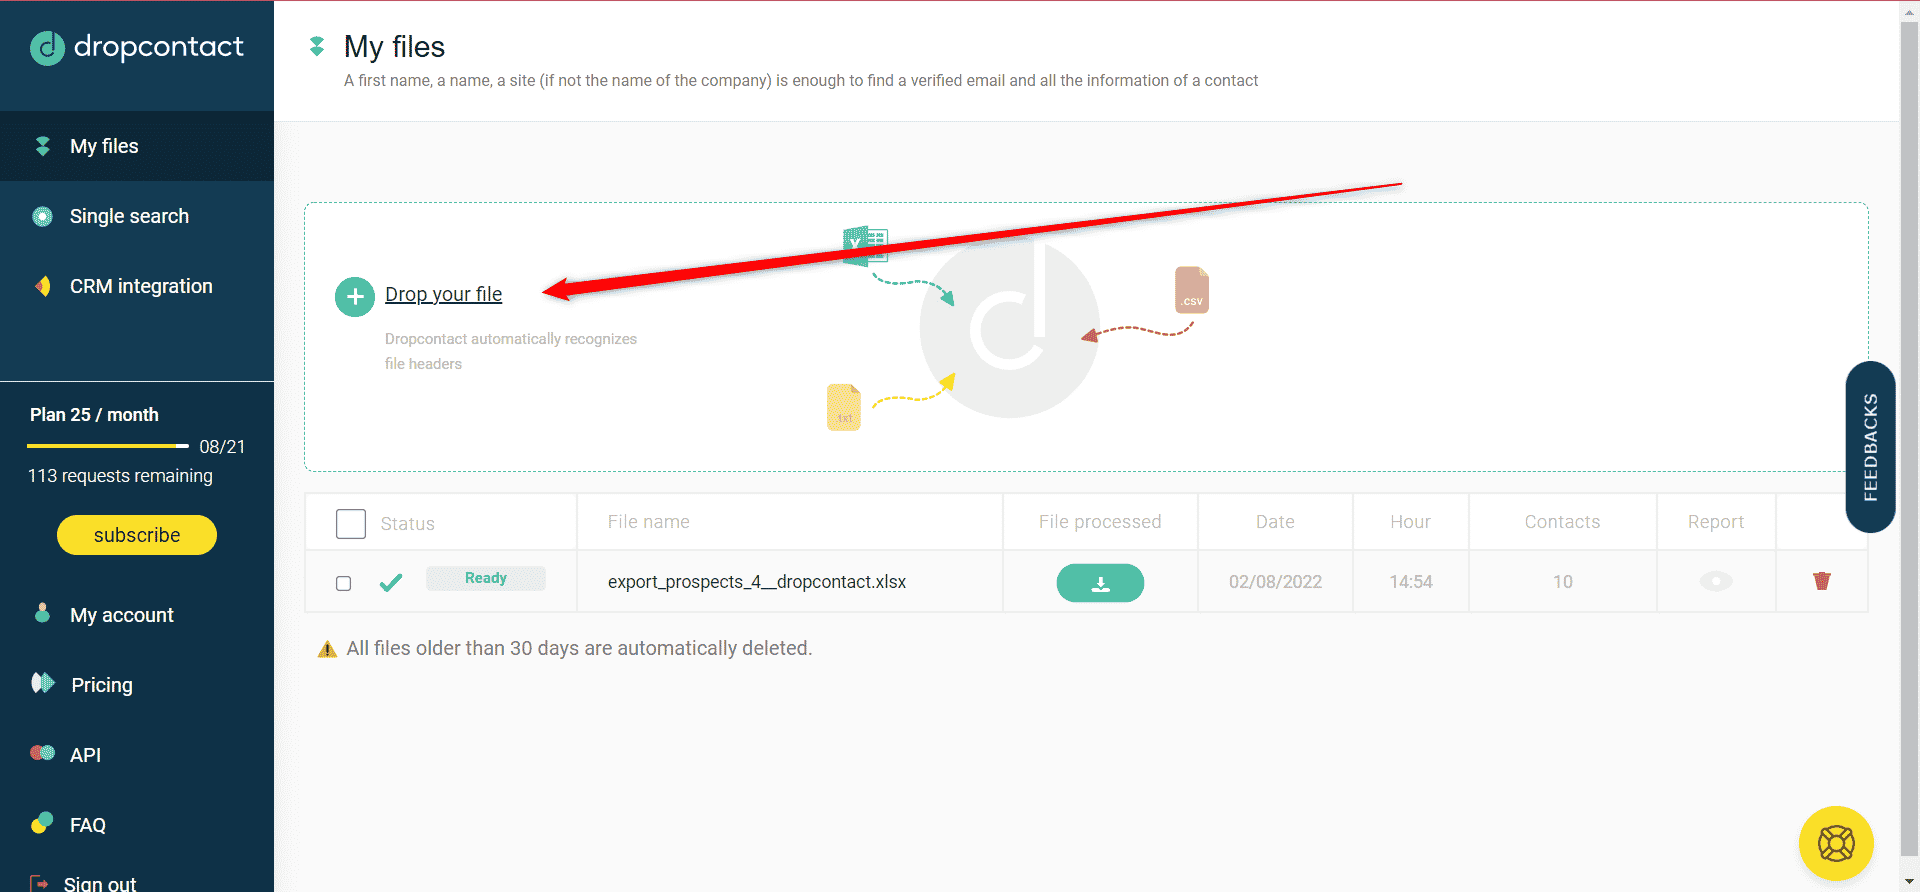Open the help lifebuoy chat button
The height and width of the screenshot is (892, 1920).
click(x=1836, y=844)
